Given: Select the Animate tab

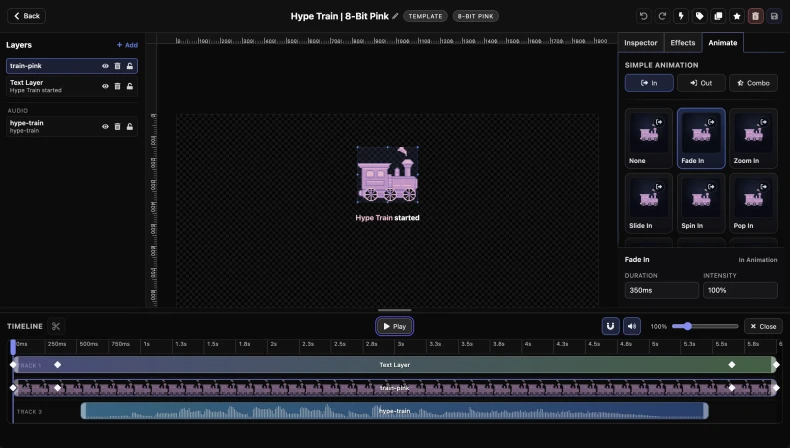Looking at the screenshot, I should [722, 43].
